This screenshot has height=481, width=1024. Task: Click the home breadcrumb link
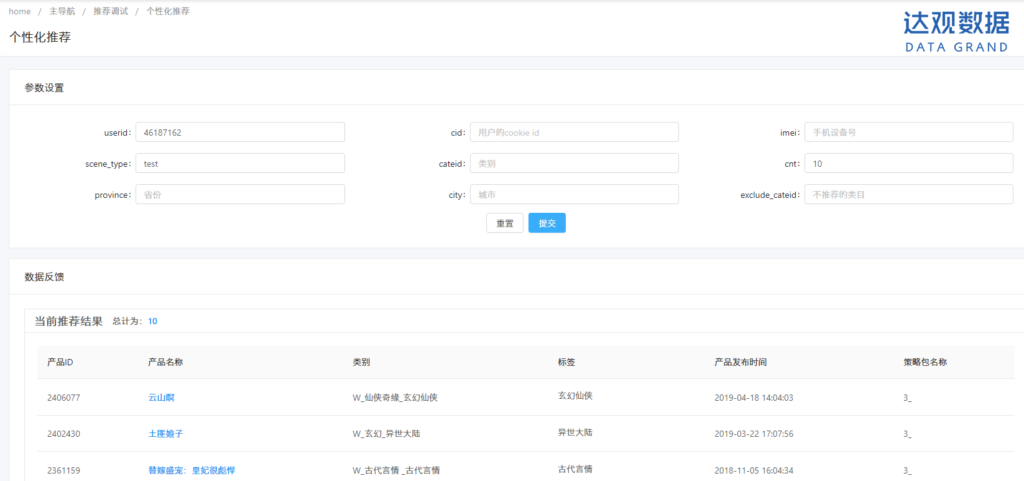tap(19, 11)
